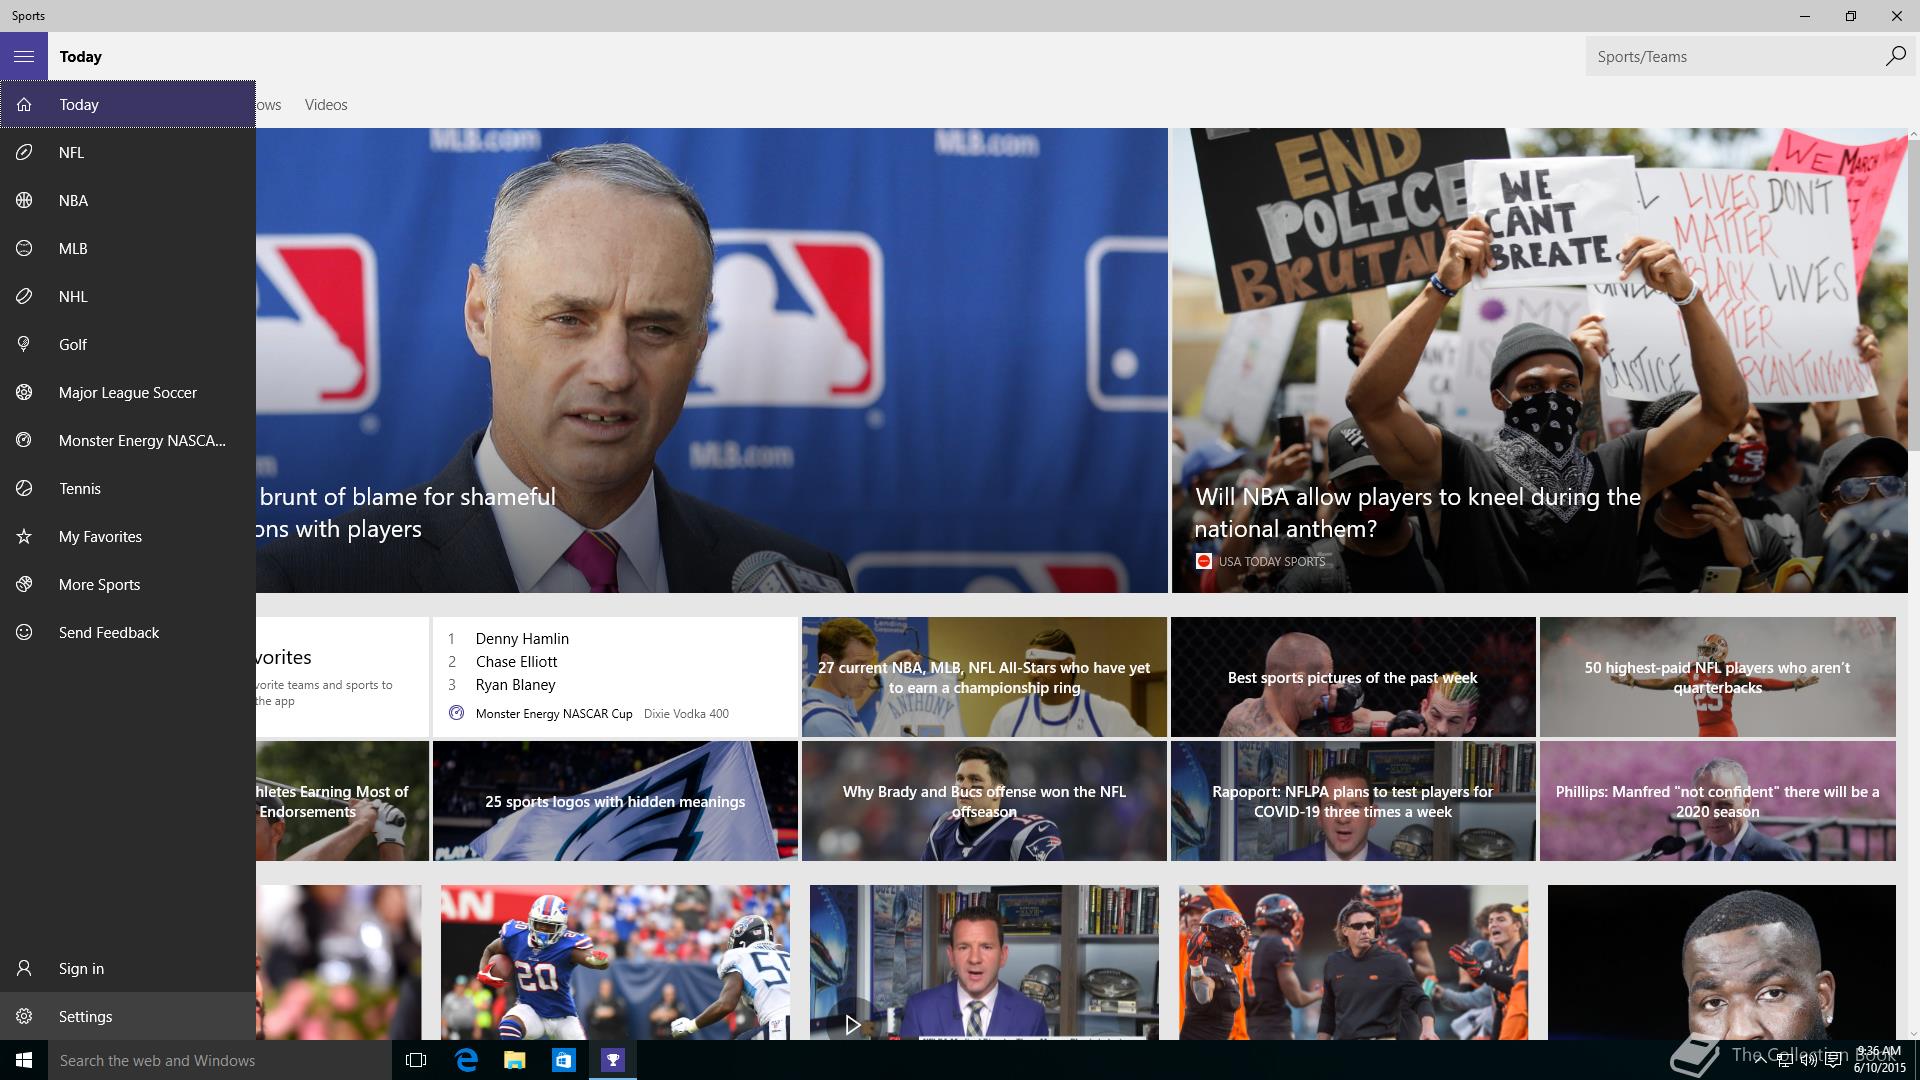Launch Microsoft Edge from the taskbar

[x=465, y=1060]
